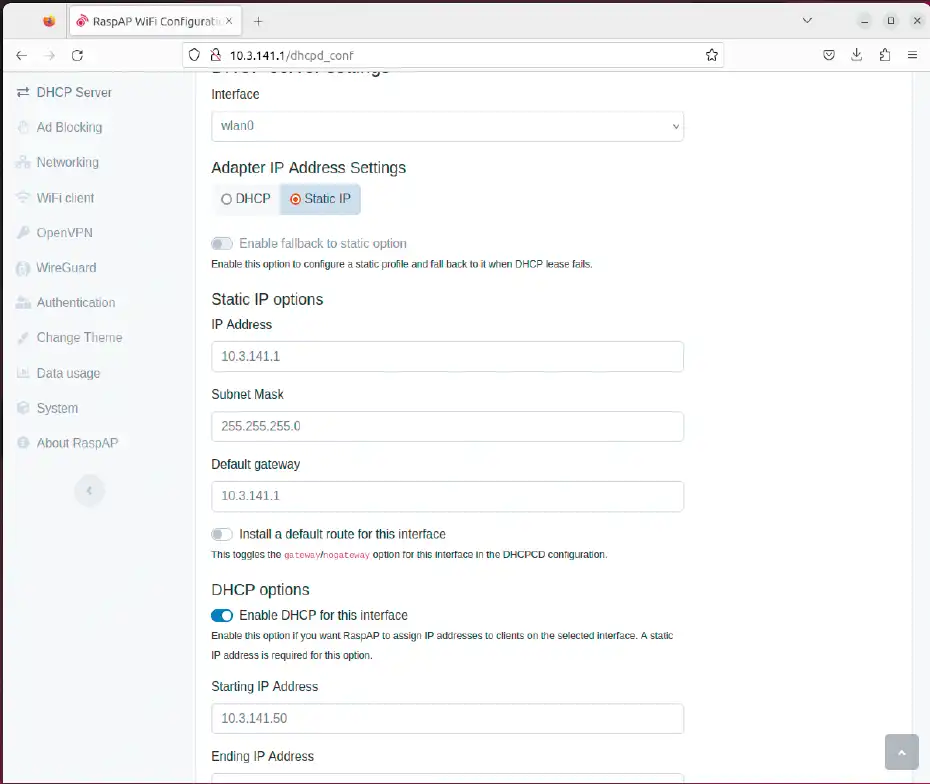Open the OpenVPN sidebar menu item
The width and height of the screenshot is (930, 784).
coord(65,232)
